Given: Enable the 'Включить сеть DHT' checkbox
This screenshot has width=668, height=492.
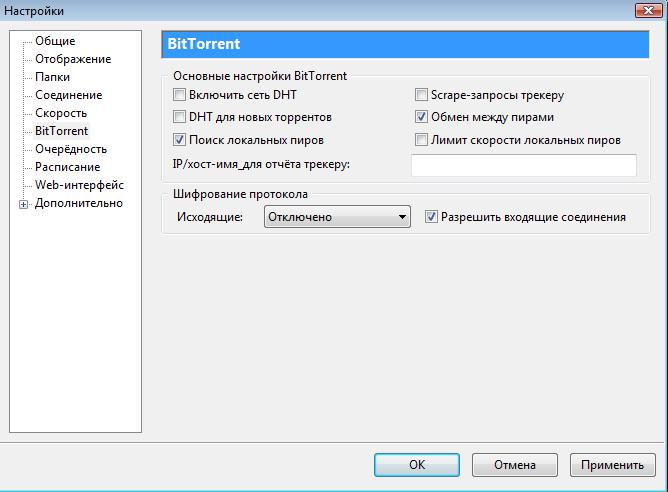Looking at the screenshot, I should (x=179, y=95).
